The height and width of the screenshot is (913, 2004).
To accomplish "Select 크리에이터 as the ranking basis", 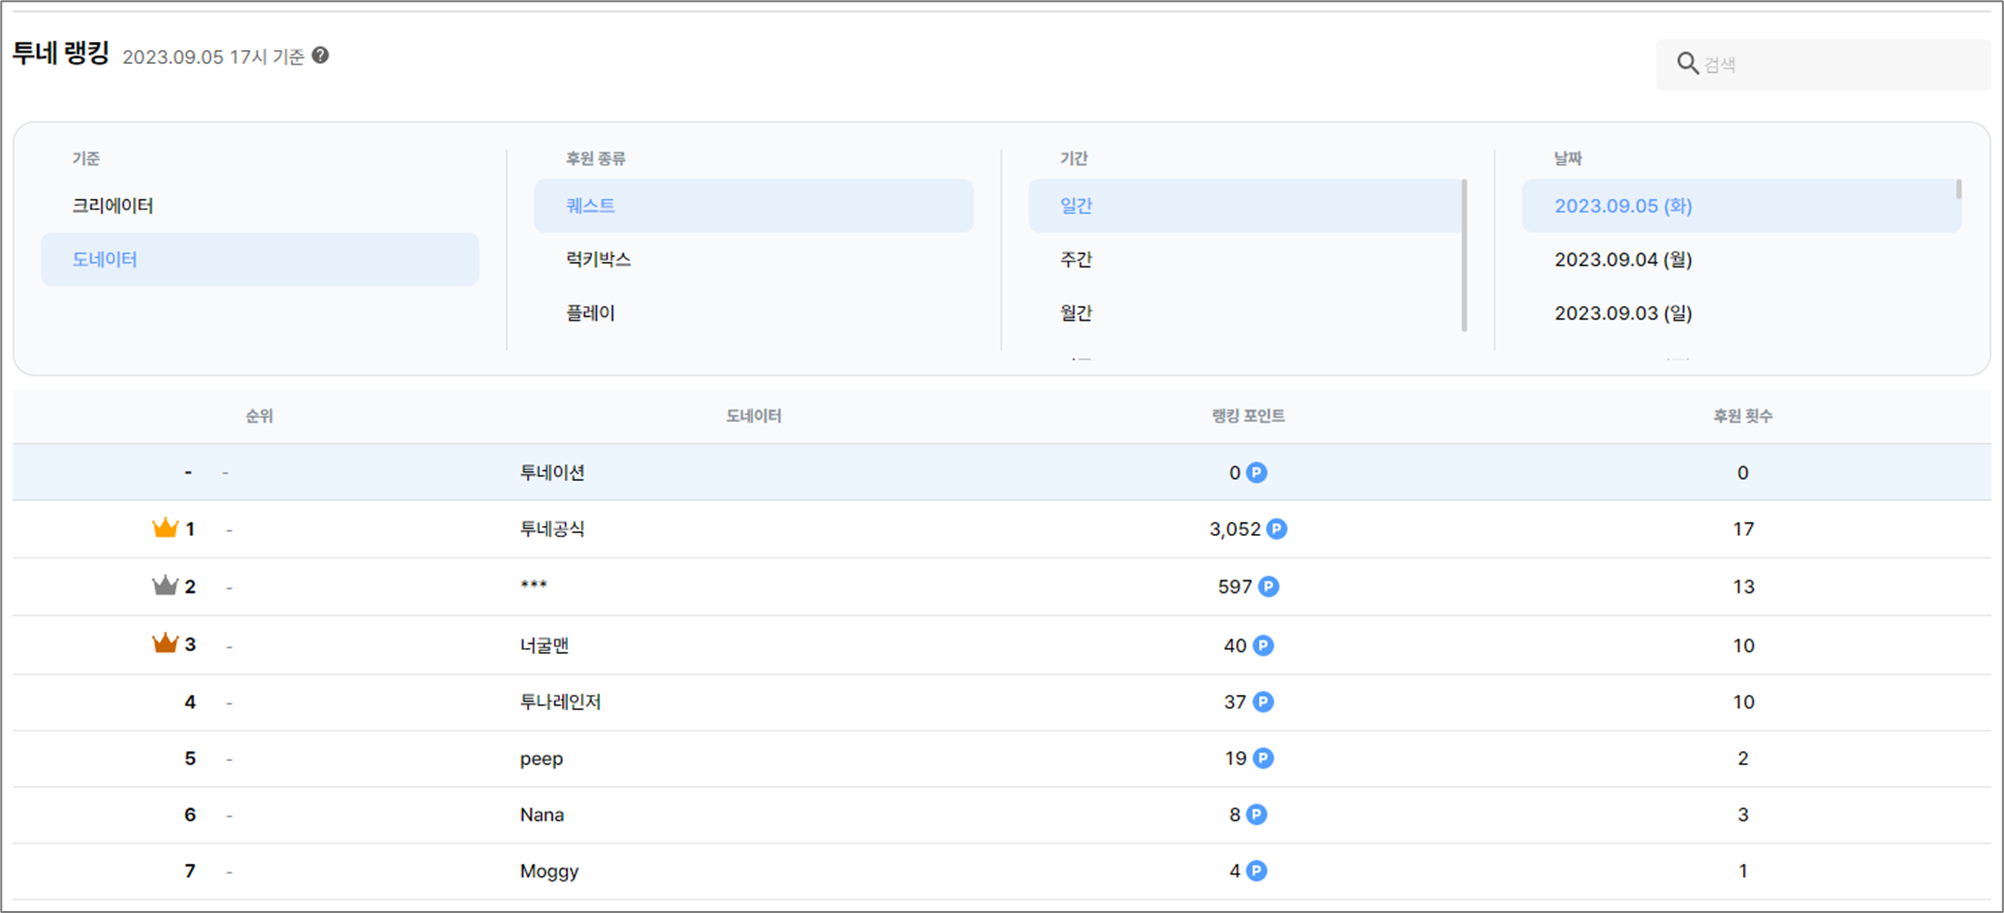I will coord(113,206).
